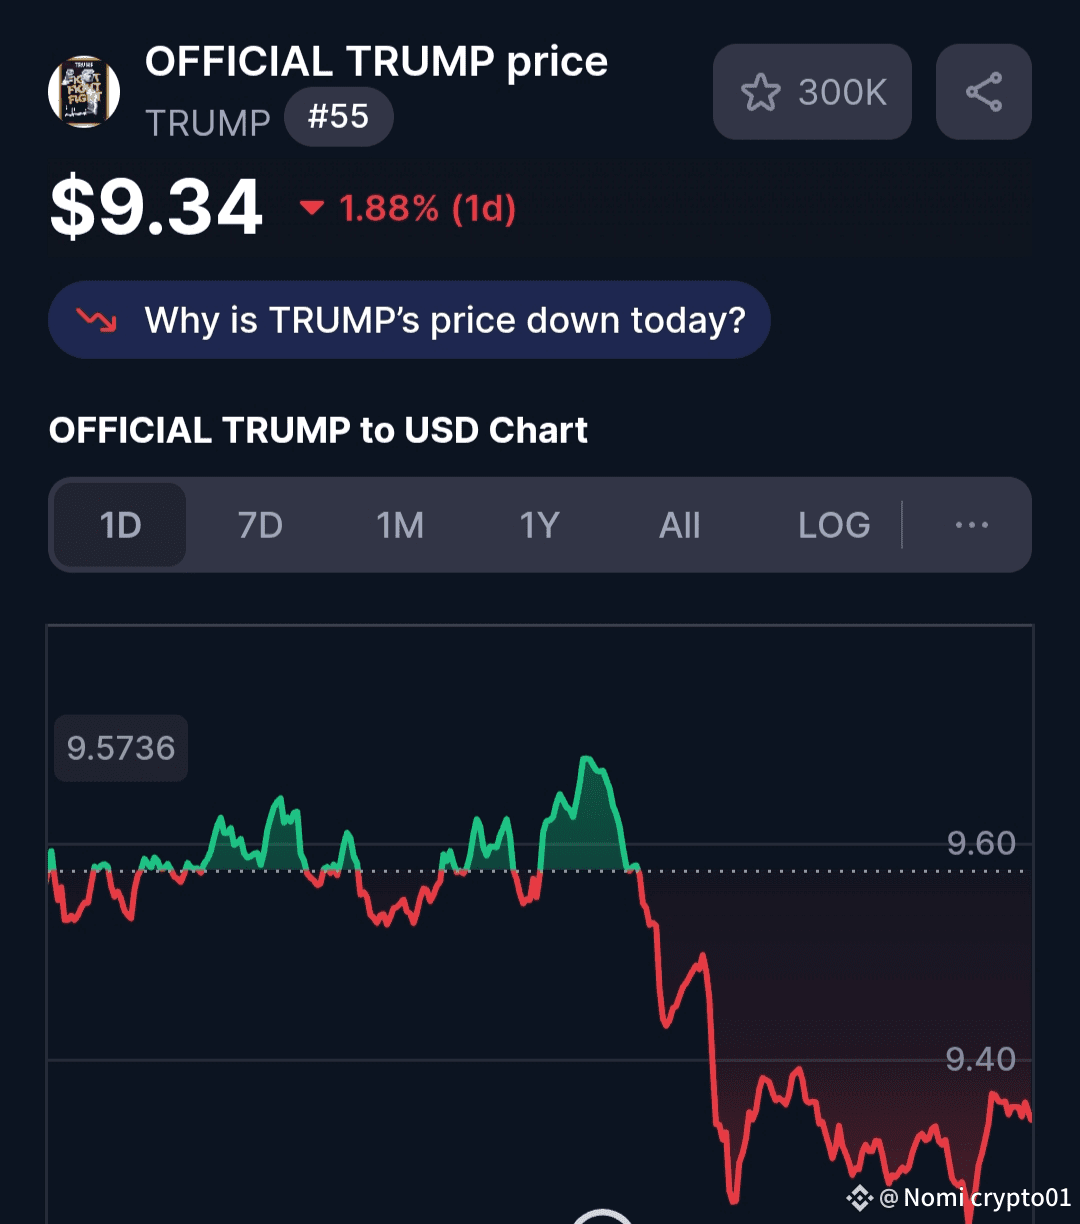Open more chart options ellipsis

971,525
